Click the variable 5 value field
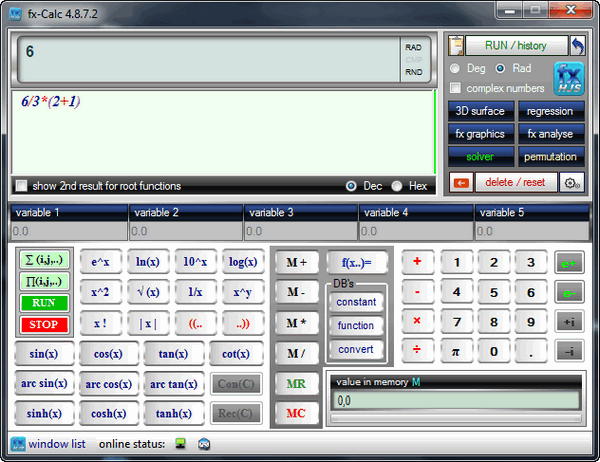This screenshot has height=462, width=600. click(x=532, y=231)
